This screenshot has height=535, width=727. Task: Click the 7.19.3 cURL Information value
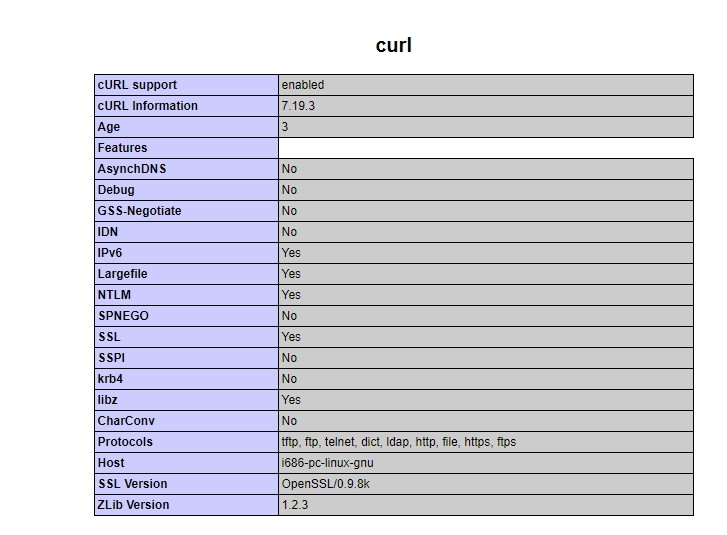pos(298,106)
